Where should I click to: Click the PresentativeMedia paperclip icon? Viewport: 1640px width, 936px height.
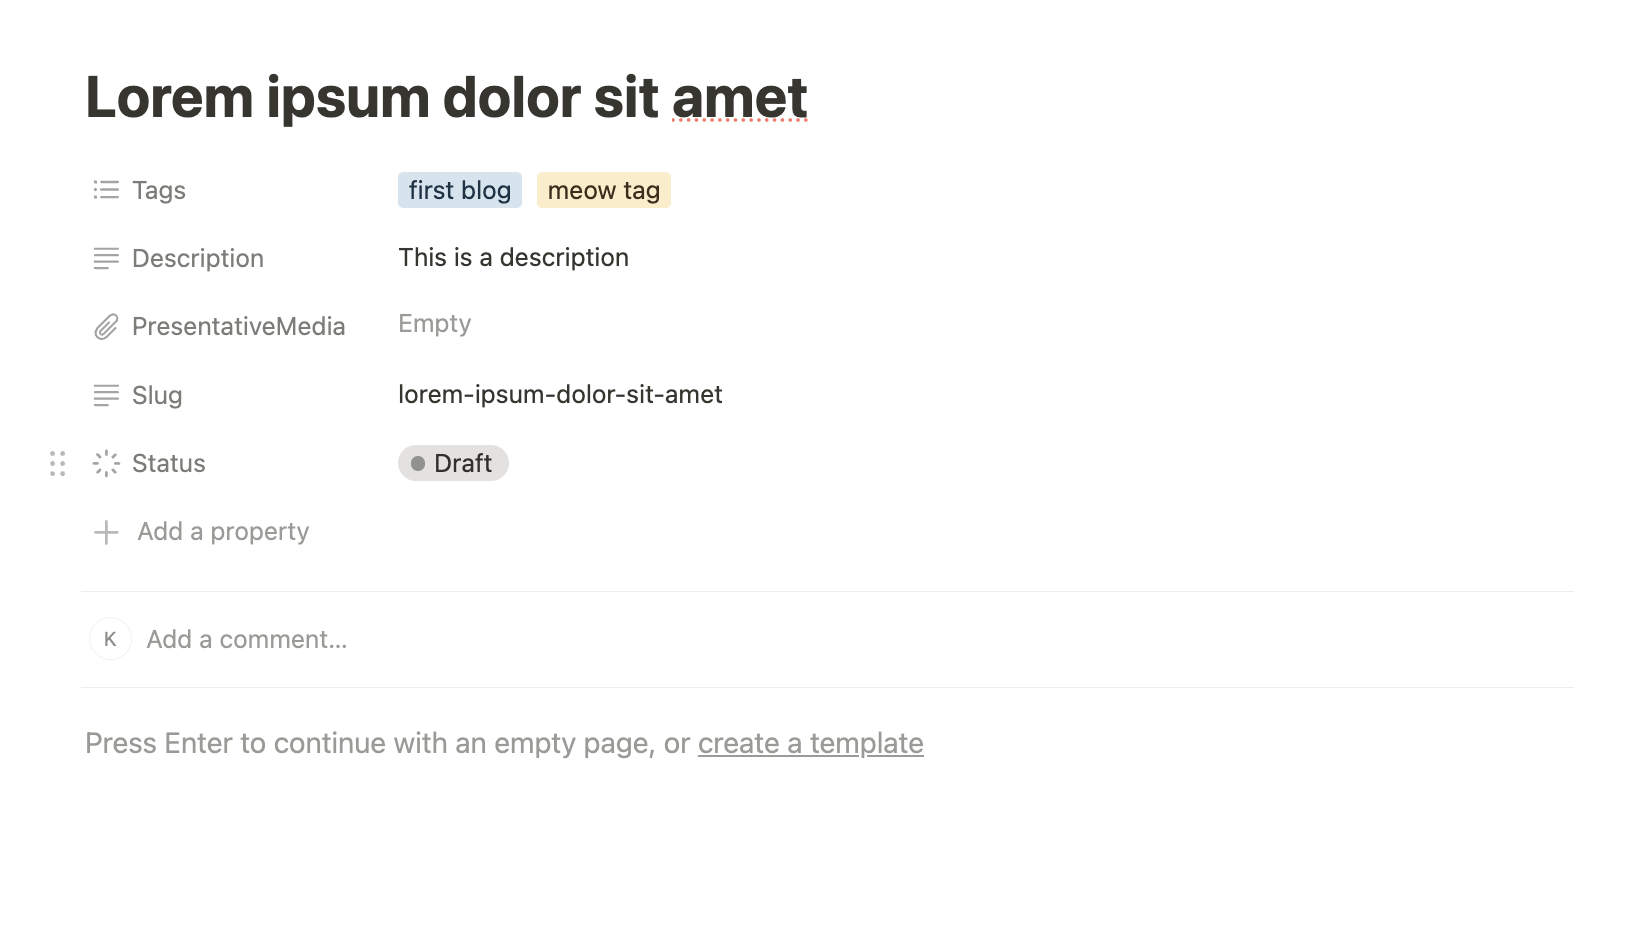coord(106,327)
